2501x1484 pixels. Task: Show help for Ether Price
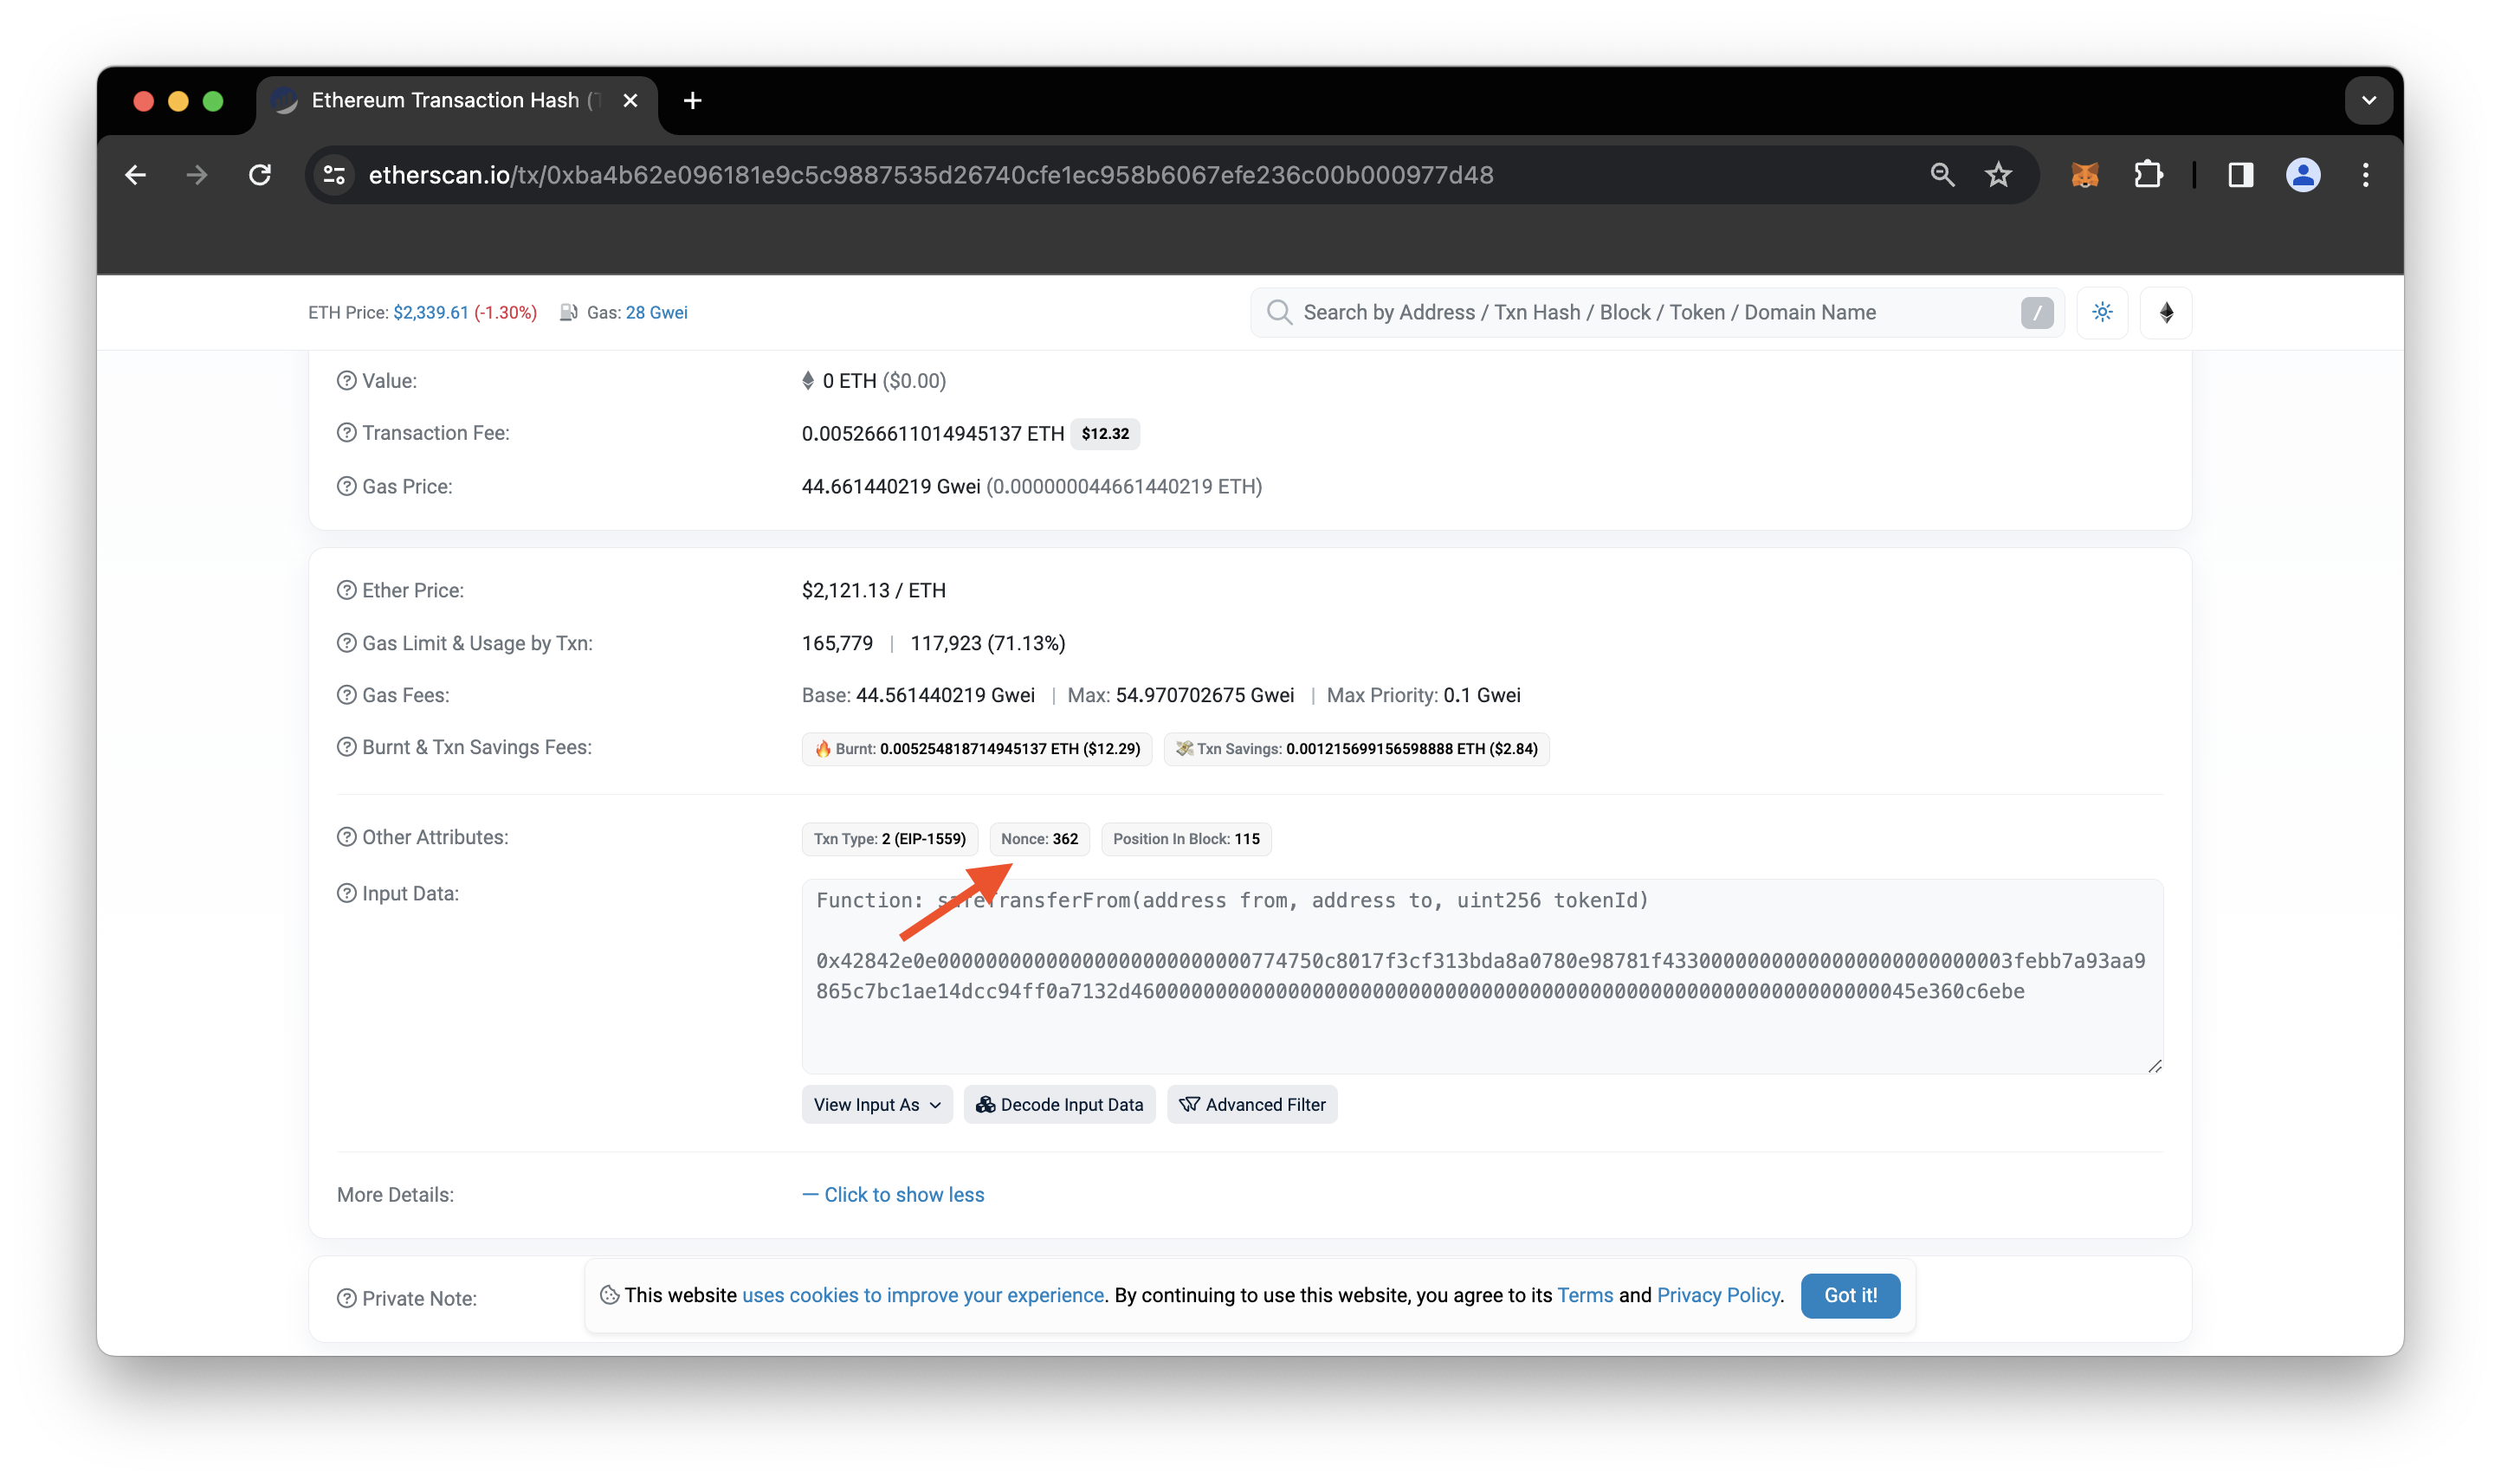coord(346,590)
